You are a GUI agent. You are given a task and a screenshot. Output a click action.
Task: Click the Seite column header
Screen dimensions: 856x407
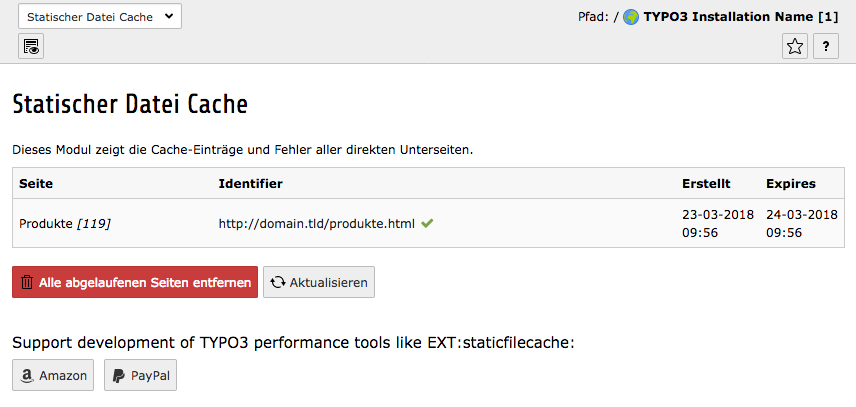click(36, 184)
